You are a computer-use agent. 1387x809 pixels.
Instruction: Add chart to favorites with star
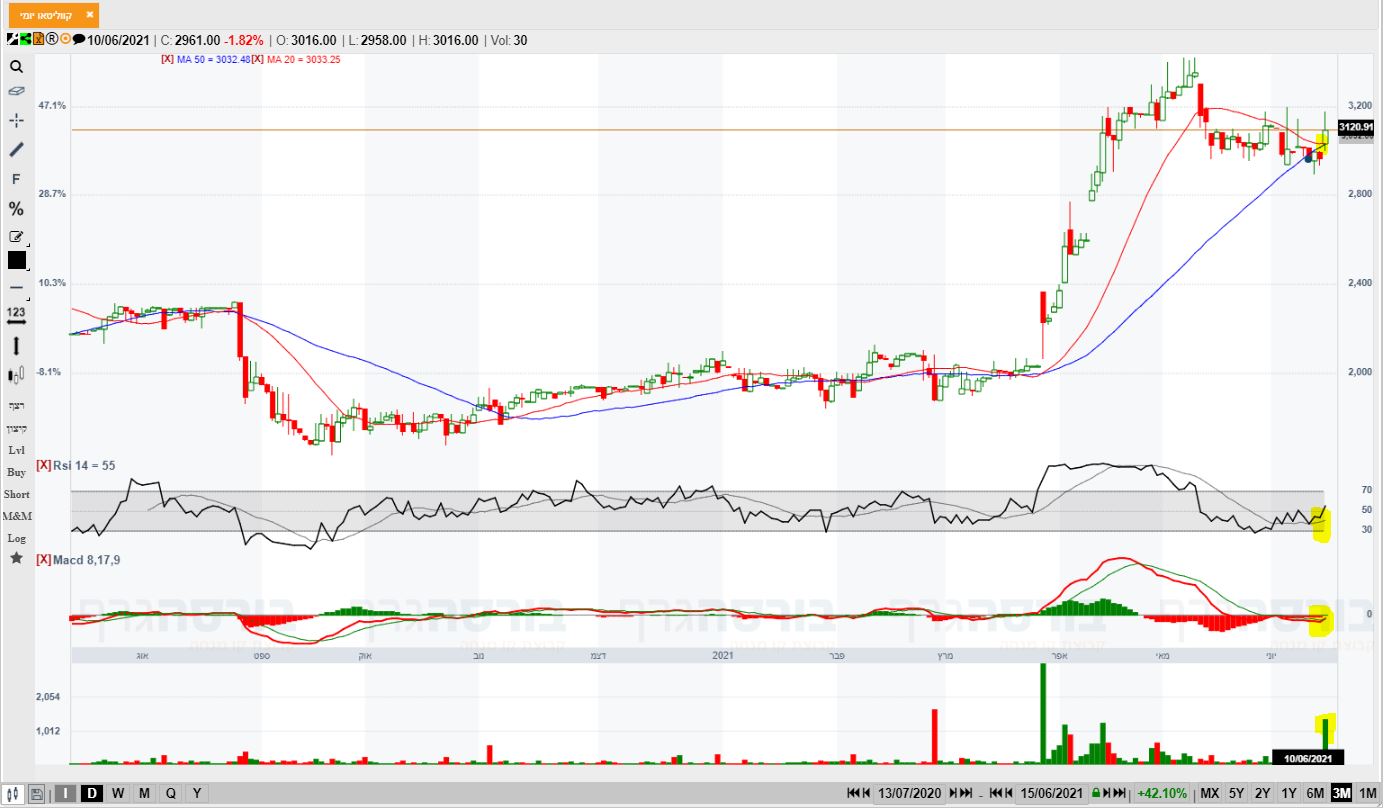click(x=16, y=558)
